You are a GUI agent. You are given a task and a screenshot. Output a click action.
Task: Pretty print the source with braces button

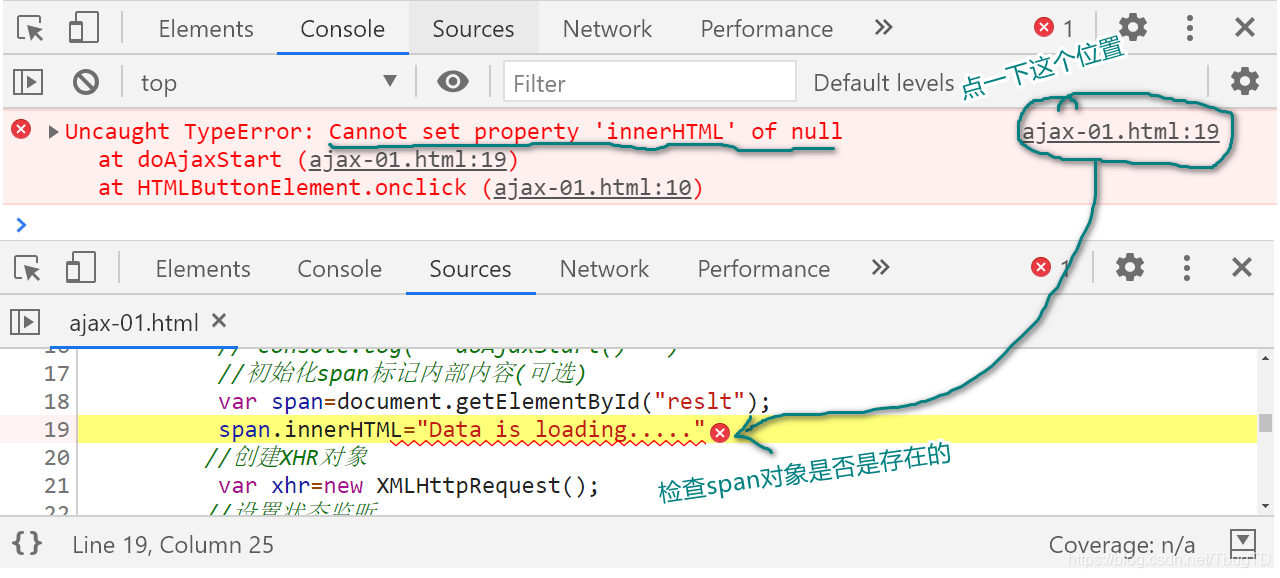pyautogui.click(x=27, y=544)
